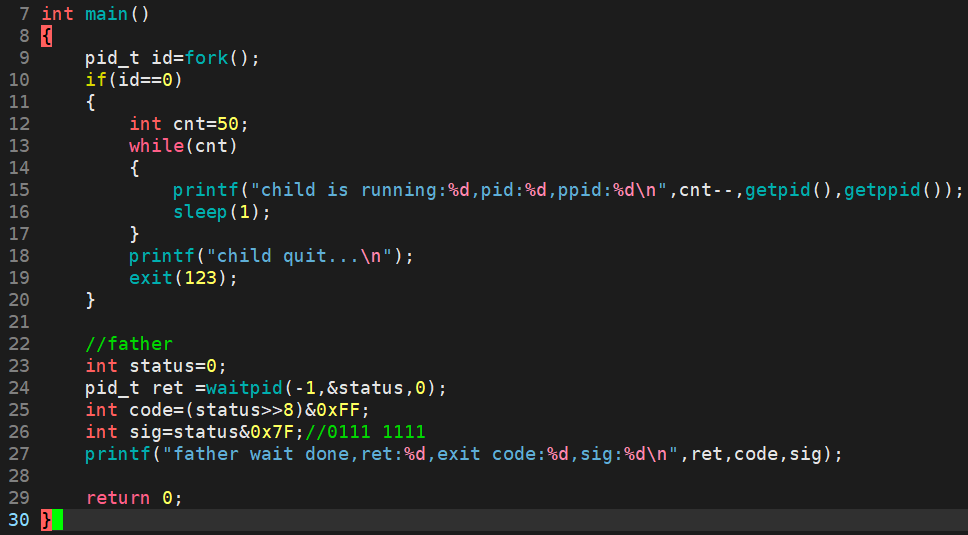Click the green cursor block on line 30
The height and width of the screenshot is (535, 968).
click(57, 520)
